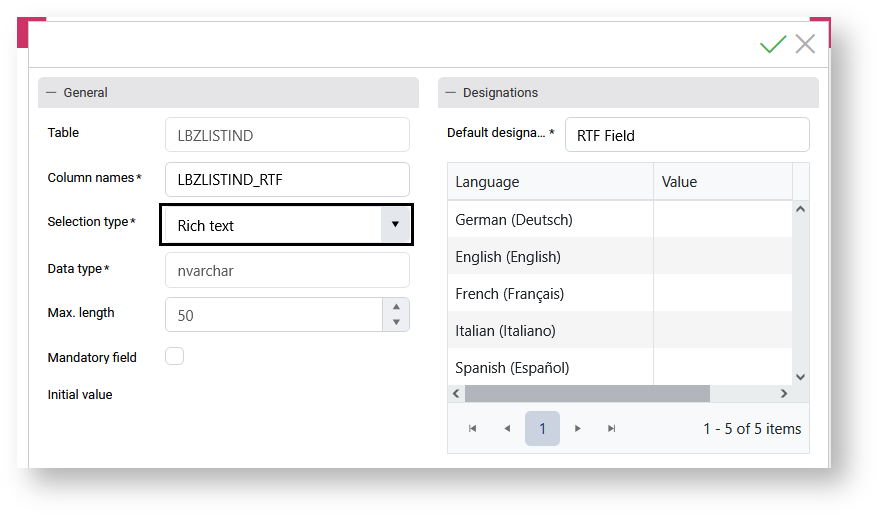Go to the first page in the pager

click(x=473, y=429)
